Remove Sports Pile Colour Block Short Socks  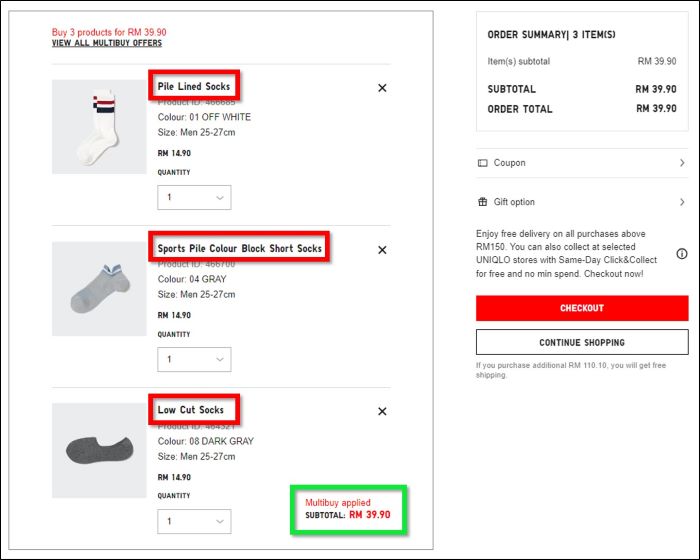[x=382, y=250]
